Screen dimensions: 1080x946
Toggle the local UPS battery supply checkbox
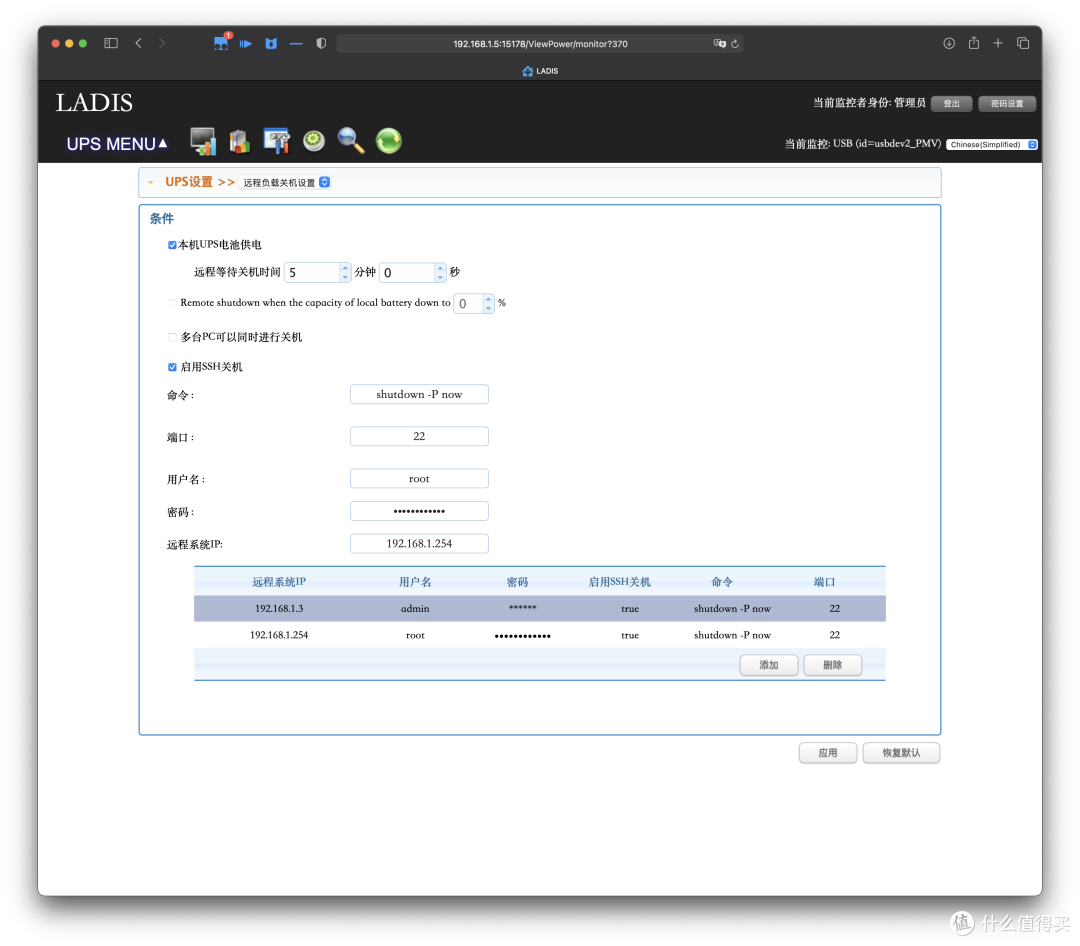click(172, 245)
